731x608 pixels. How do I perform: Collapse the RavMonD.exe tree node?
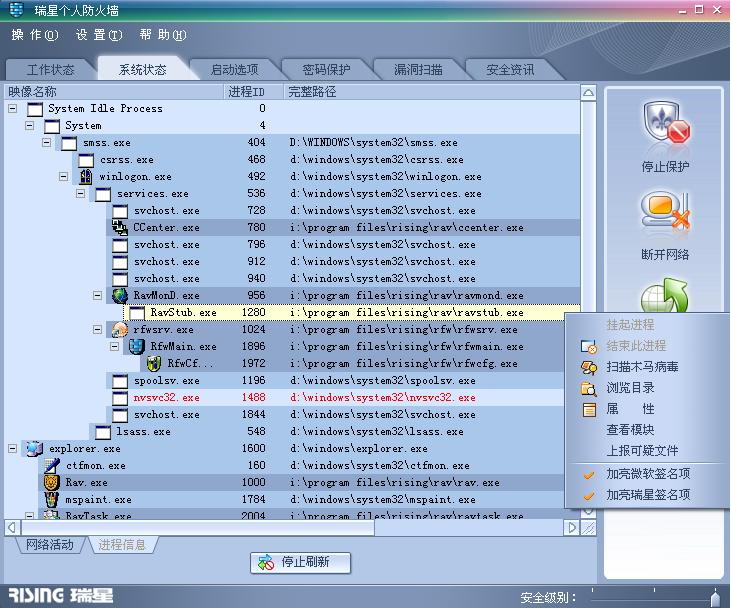coord(97,295)
